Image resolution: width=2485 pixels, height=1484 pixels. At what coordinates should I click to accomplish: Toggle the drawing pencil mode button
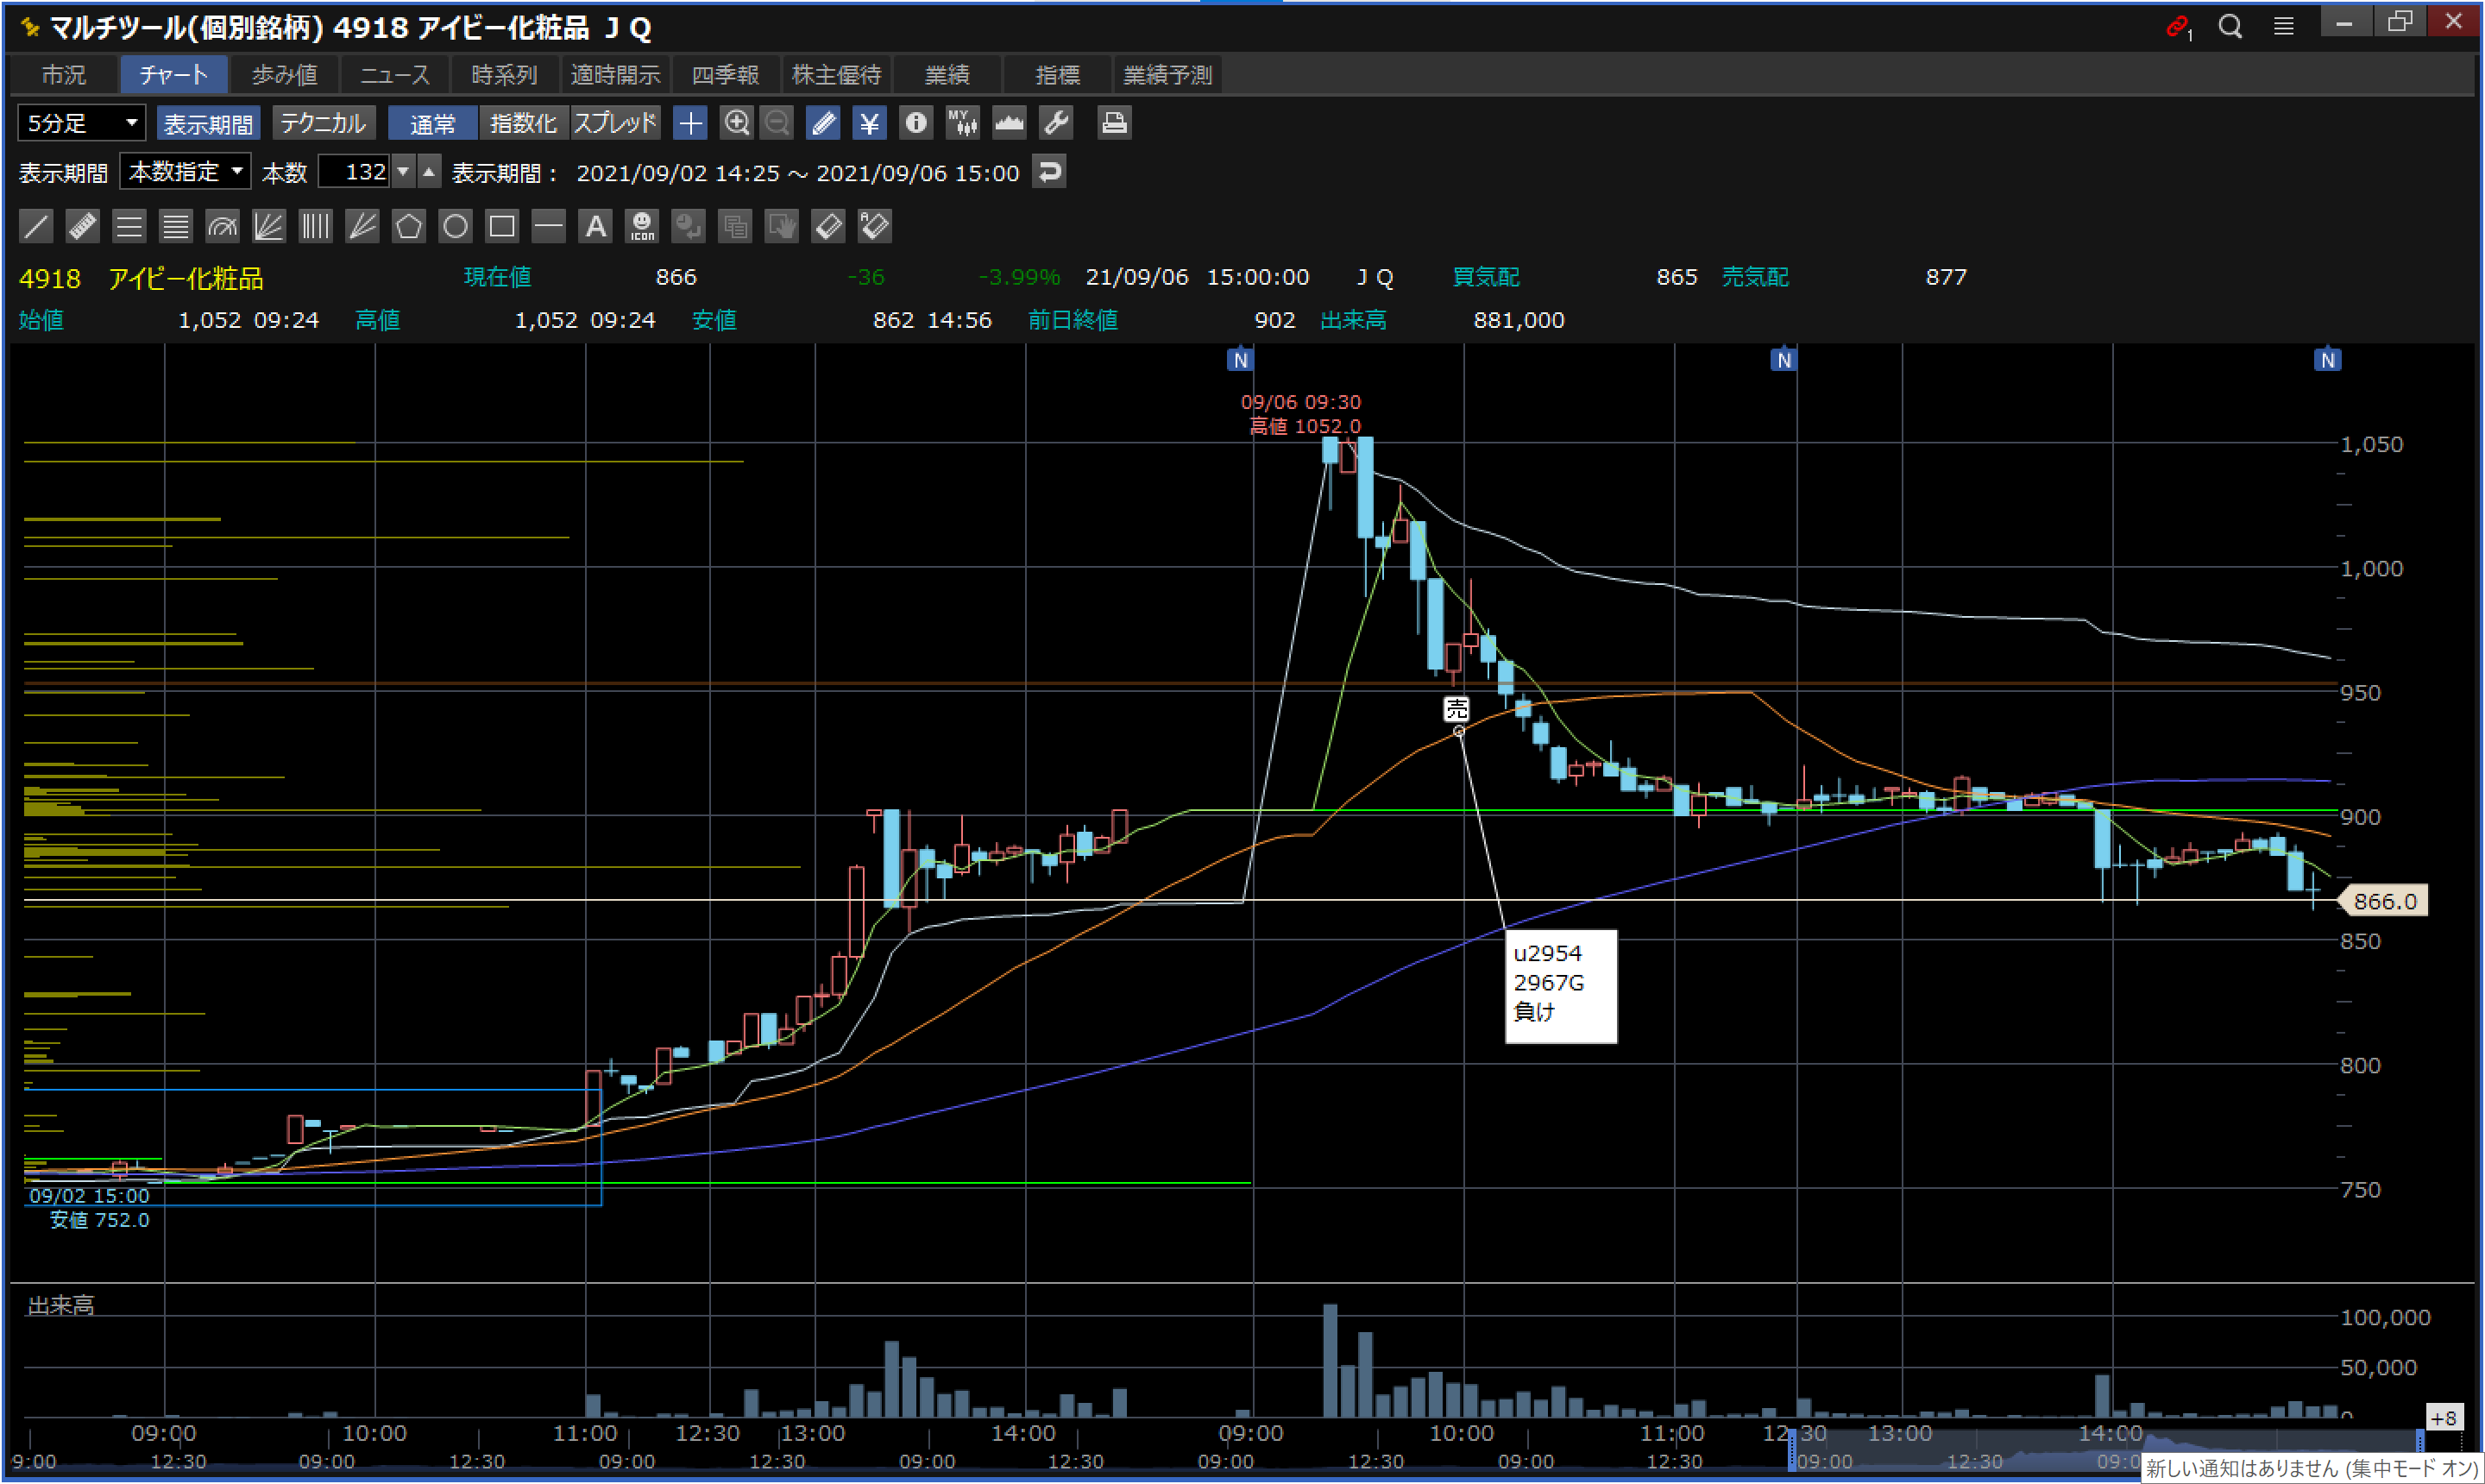823,123
